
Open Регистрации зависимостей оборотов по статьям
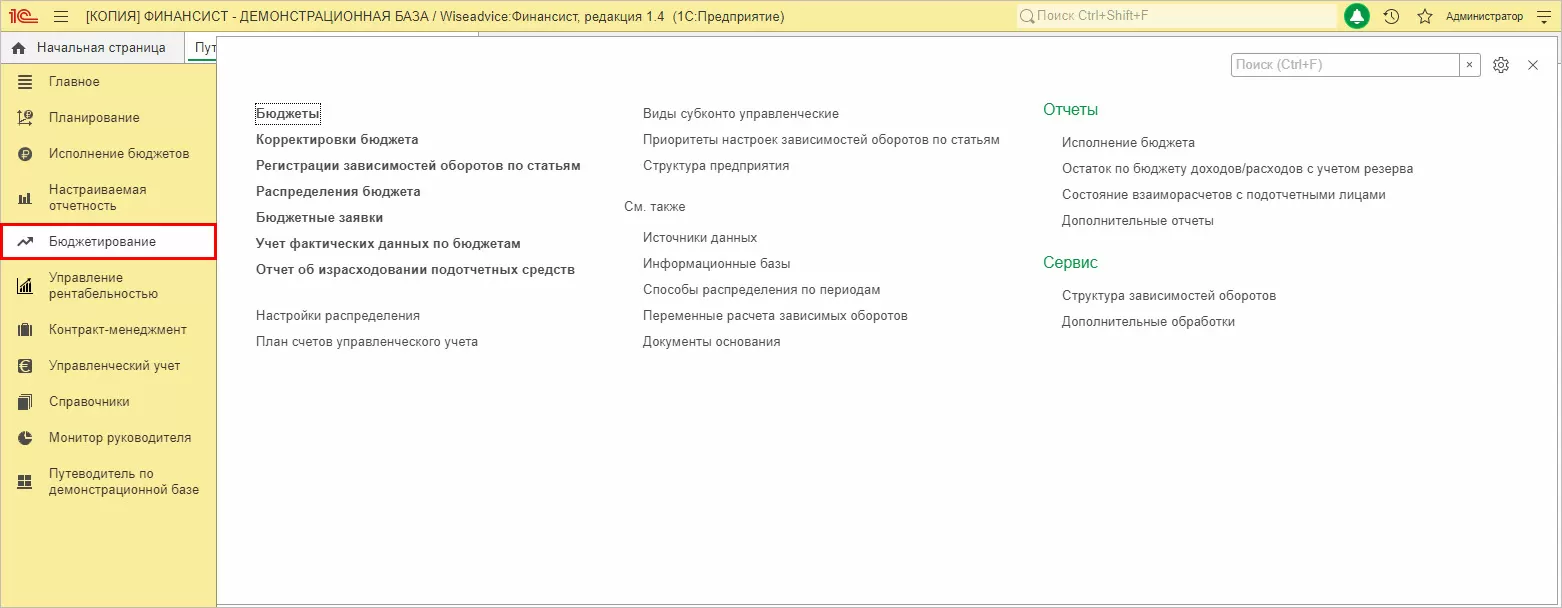tap(418, 165)
